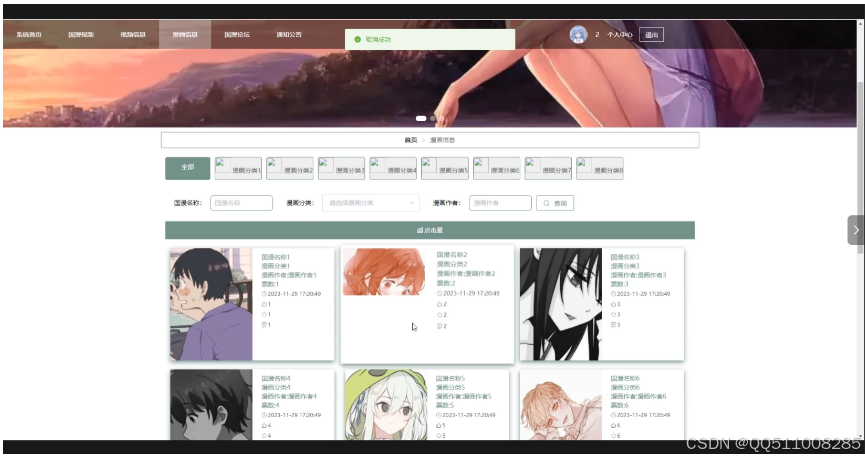Focus the 漫画作者 search input

[500, 203]
